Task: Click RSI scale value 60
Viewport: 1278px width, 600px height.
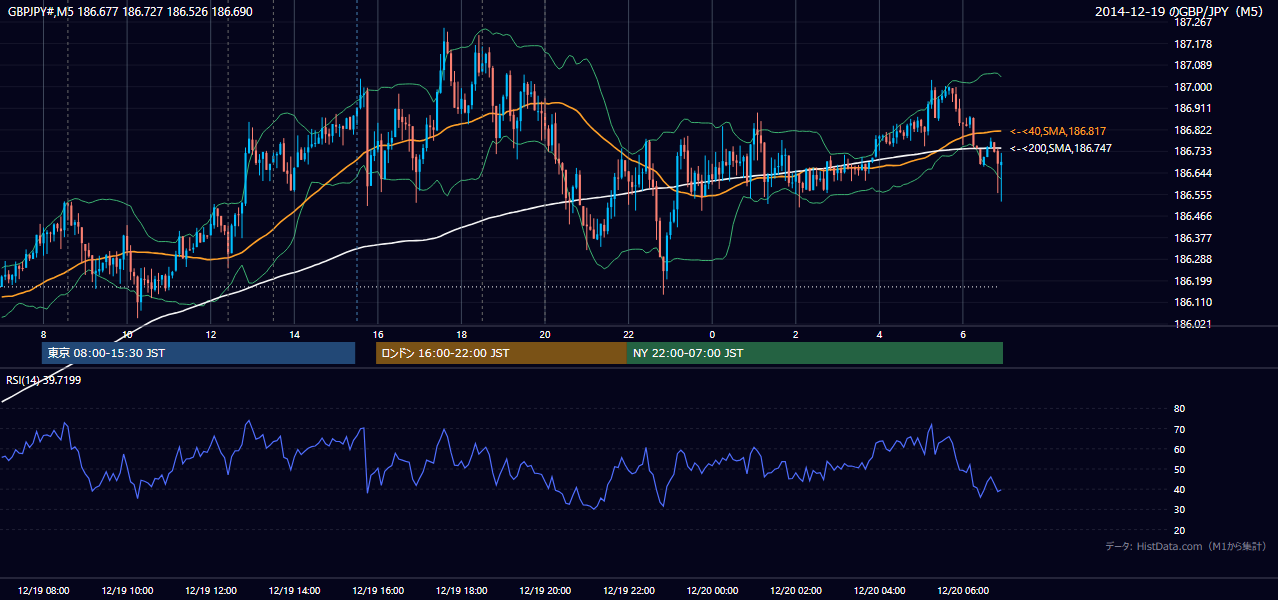Action: [x=1179, y=449]
